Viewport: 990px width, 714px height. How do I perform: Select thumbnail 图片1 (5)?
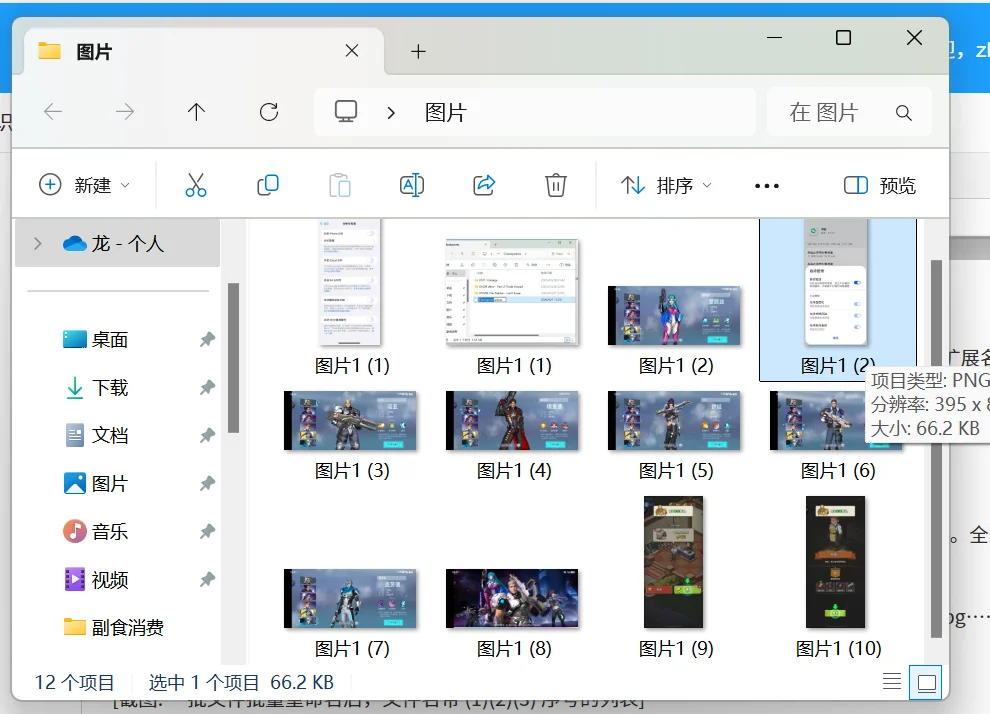[x=674, y=420]
